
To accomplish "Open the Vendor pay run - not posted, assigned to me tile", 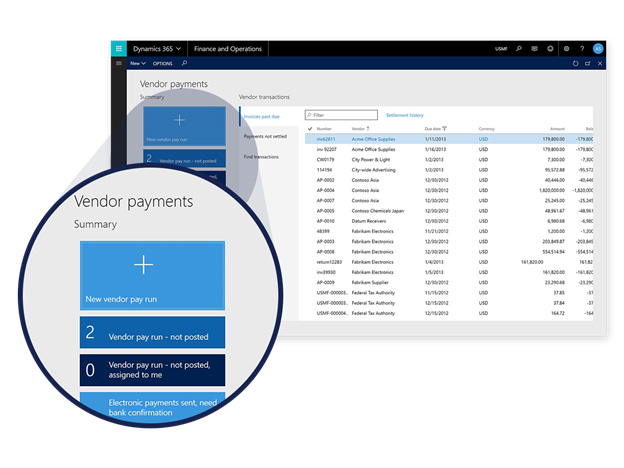I will point(152,370).
